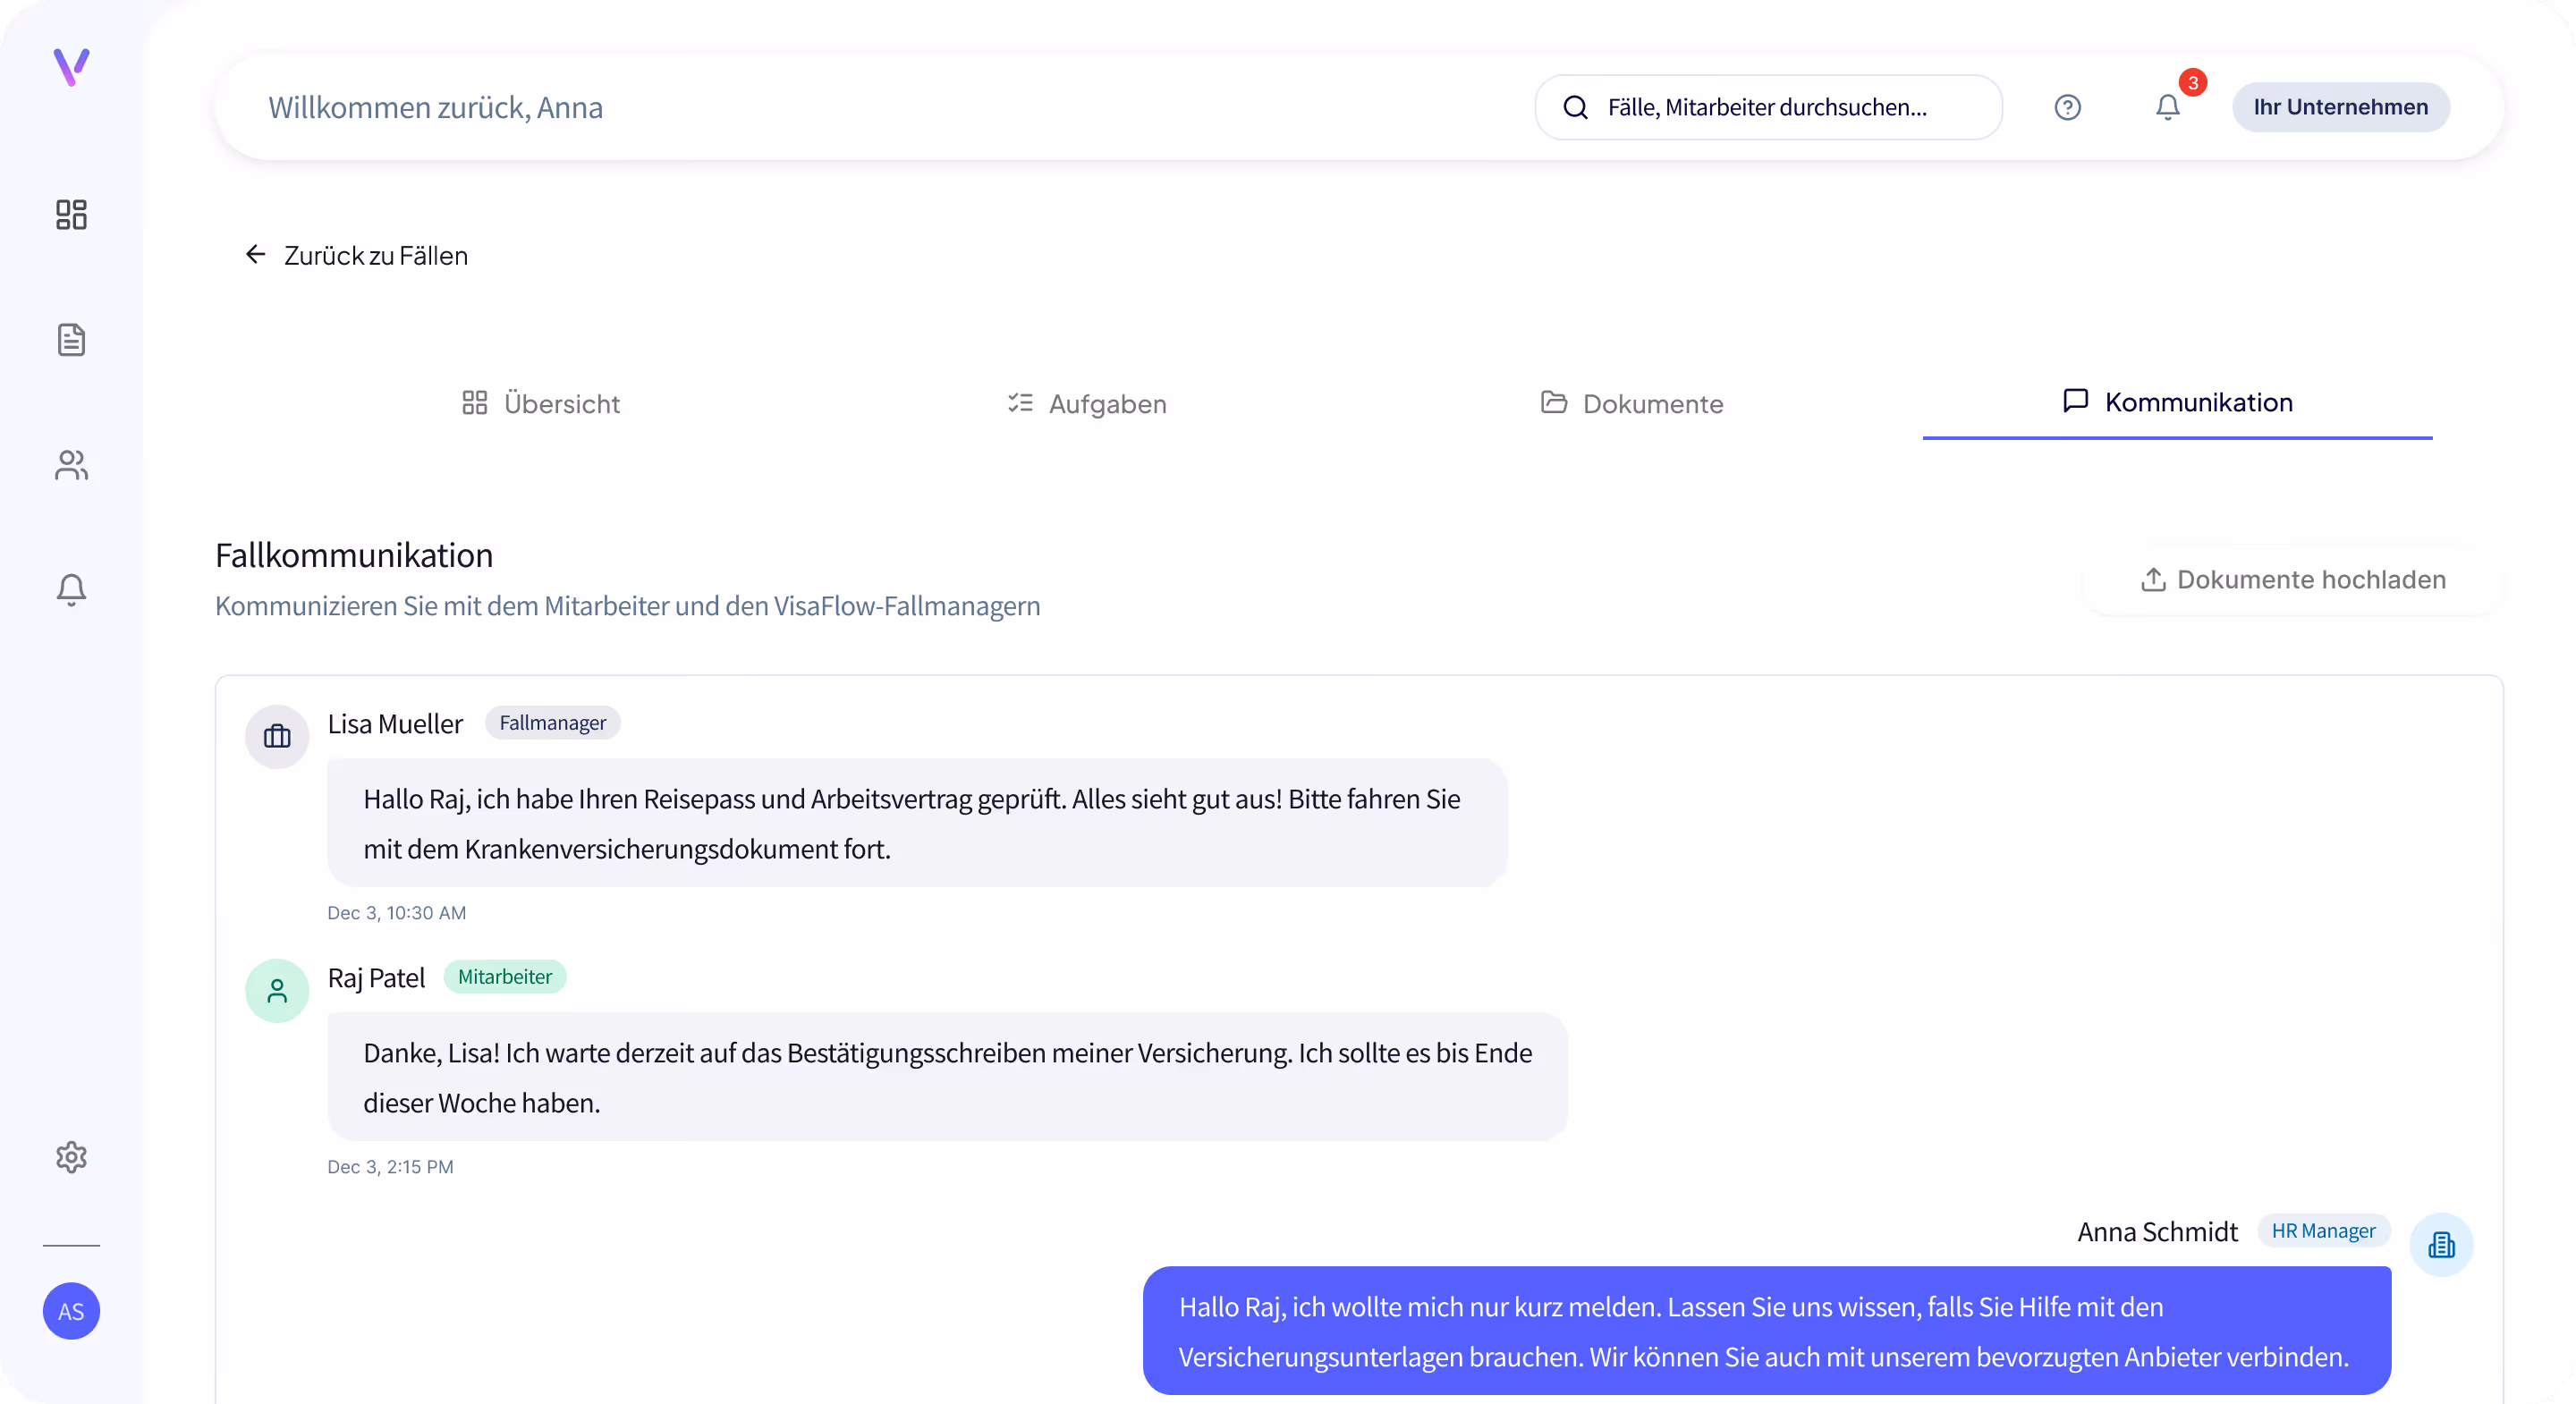Open the dashboard grid icon in the sidebar

[x=70, y=215]
